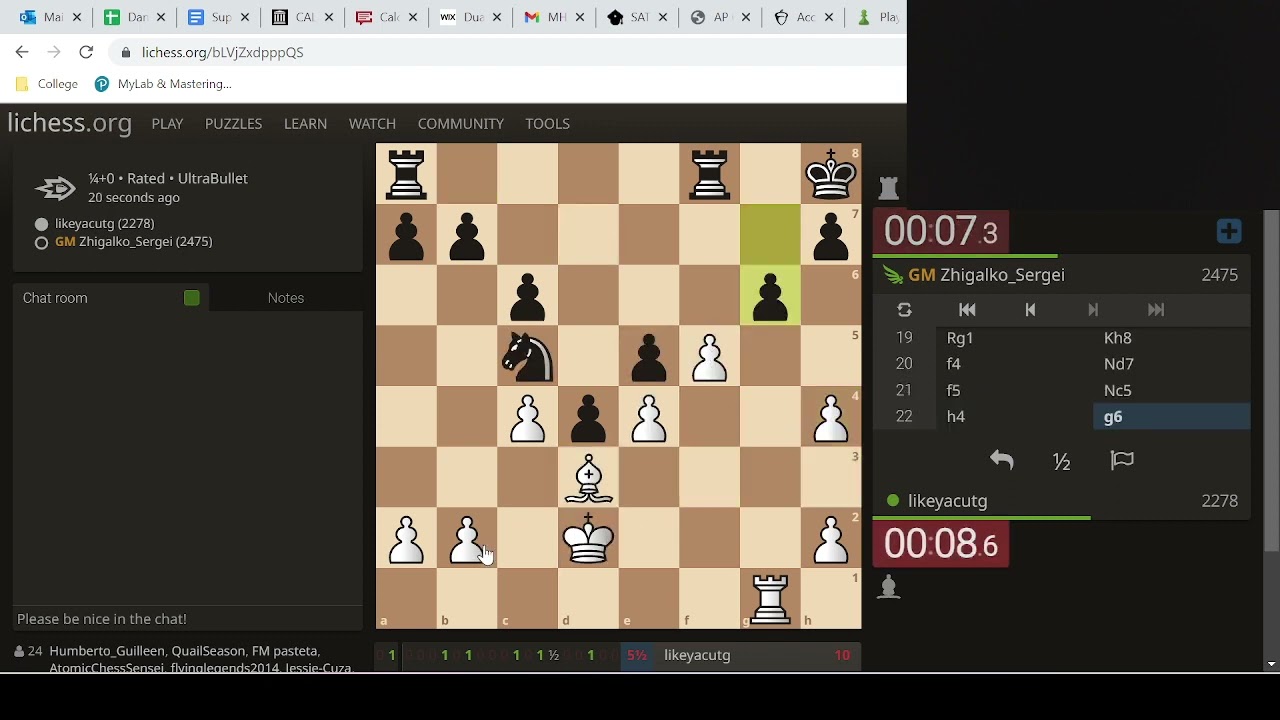Open the College bookmark folder

coord(47,84)
